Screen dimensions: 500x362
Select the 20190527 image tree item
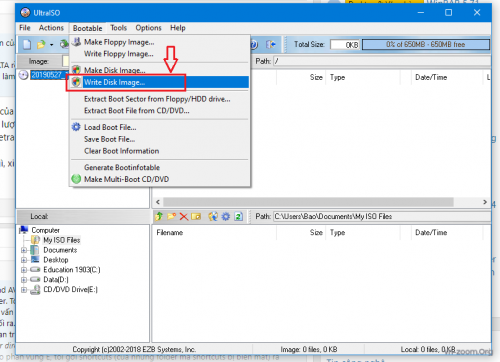[x=48, y=75]
